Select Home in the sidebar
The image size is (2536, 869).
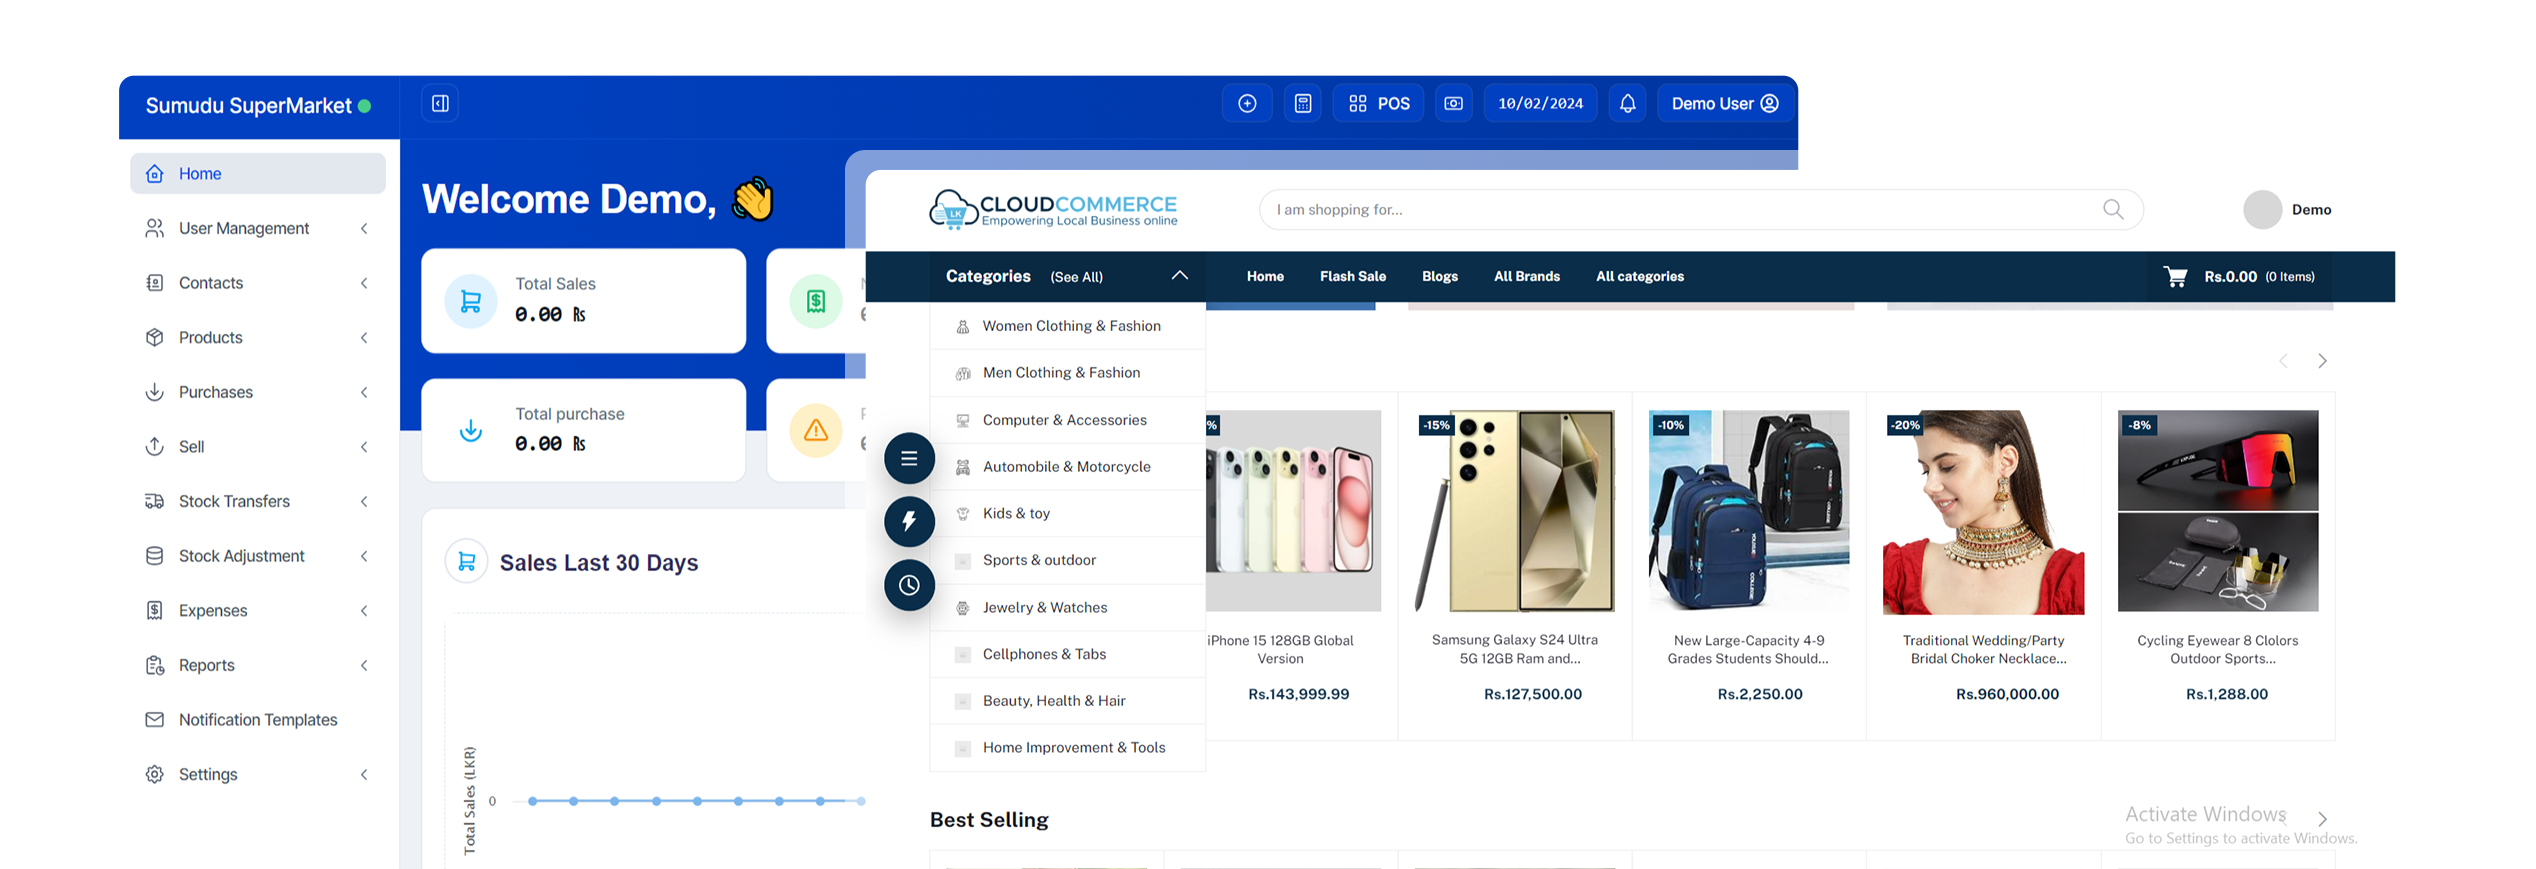click(x=258, y=173)
